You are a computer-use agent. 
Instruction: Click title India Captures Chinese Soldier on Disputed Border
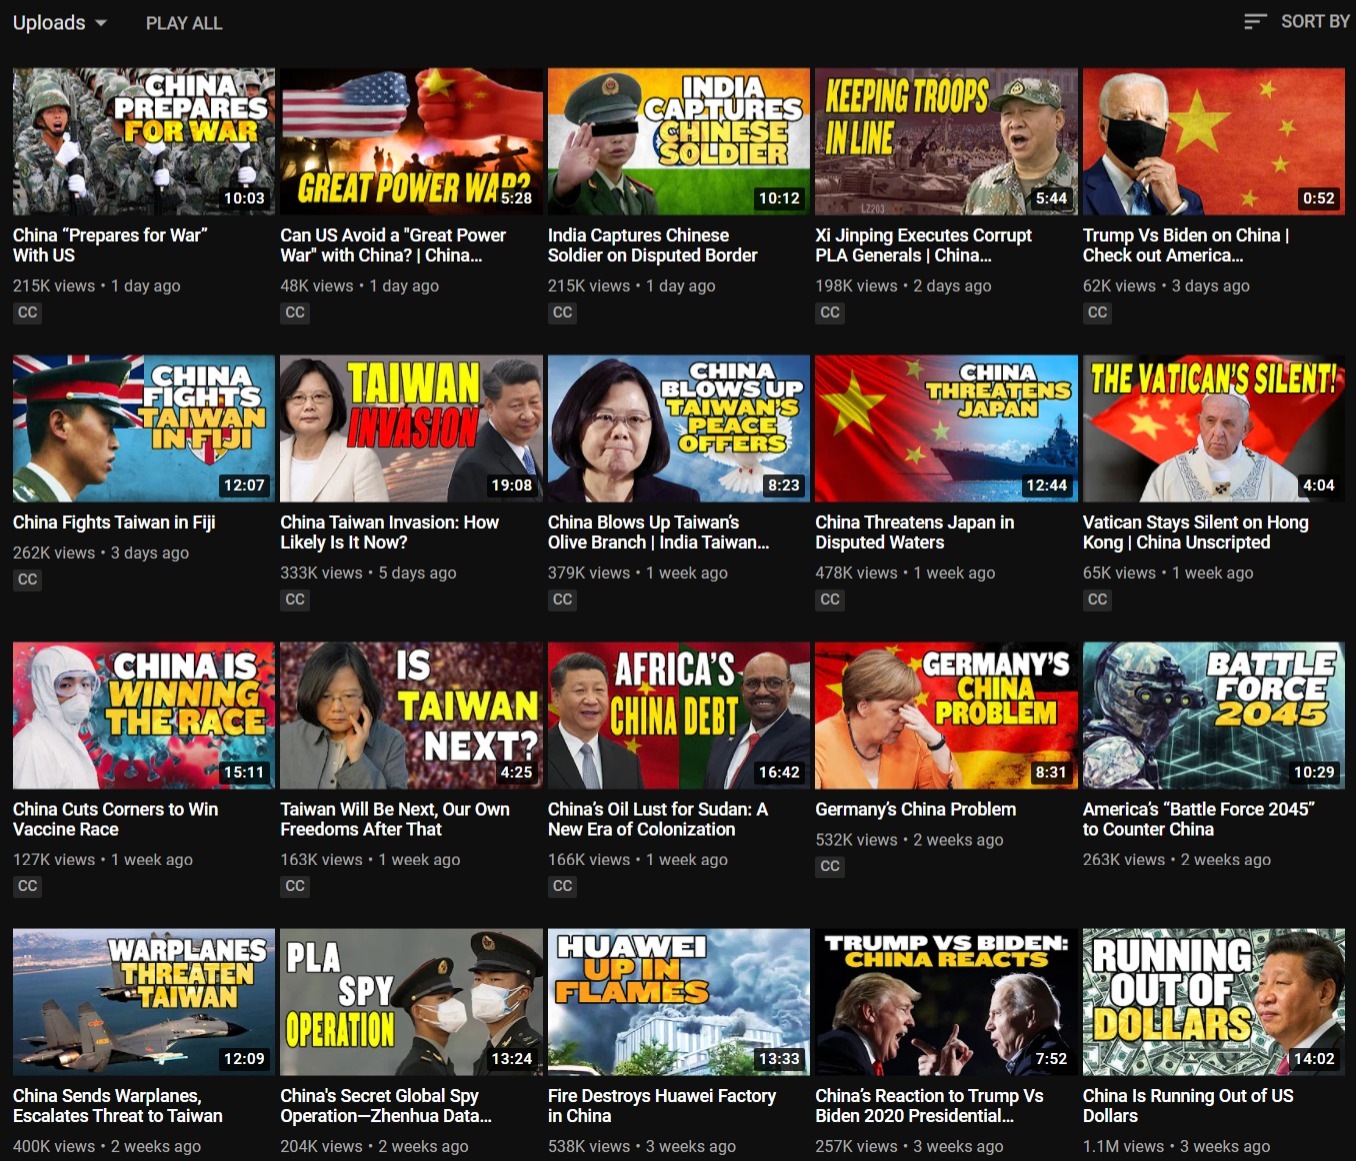pyautogui.click(x=652, y=245)
